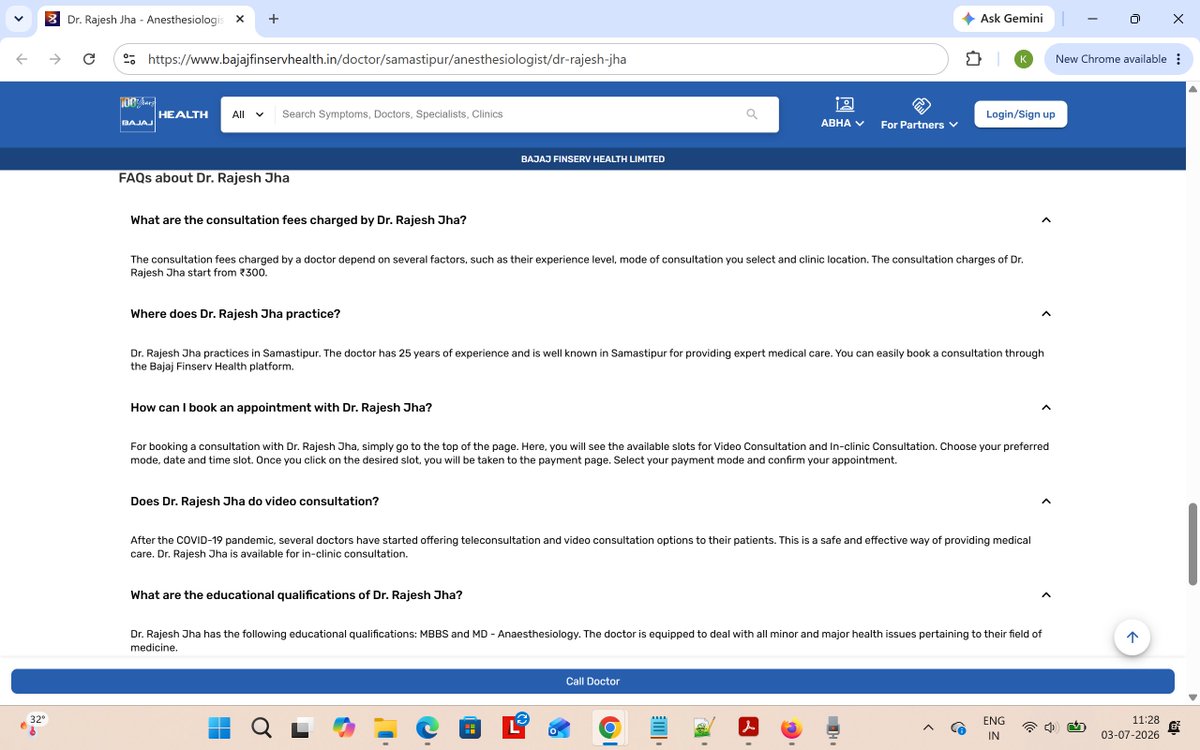Click the Ask Gemini button
Screen dimensions: 1200x750
[1001, 18]
